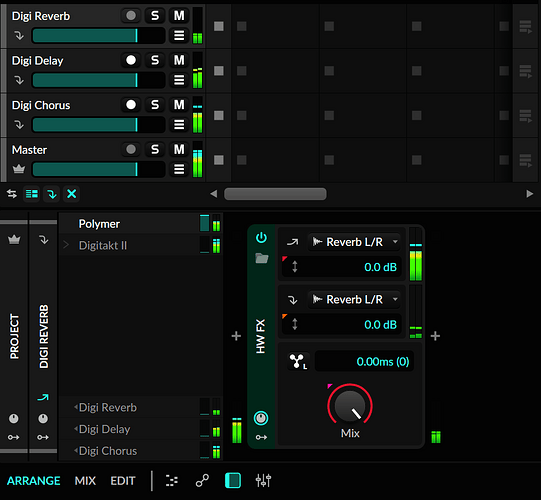Viewport: 541px width, 500px height.
Task: Expand the Digitakt II device entry
Action: click(66, 245)
